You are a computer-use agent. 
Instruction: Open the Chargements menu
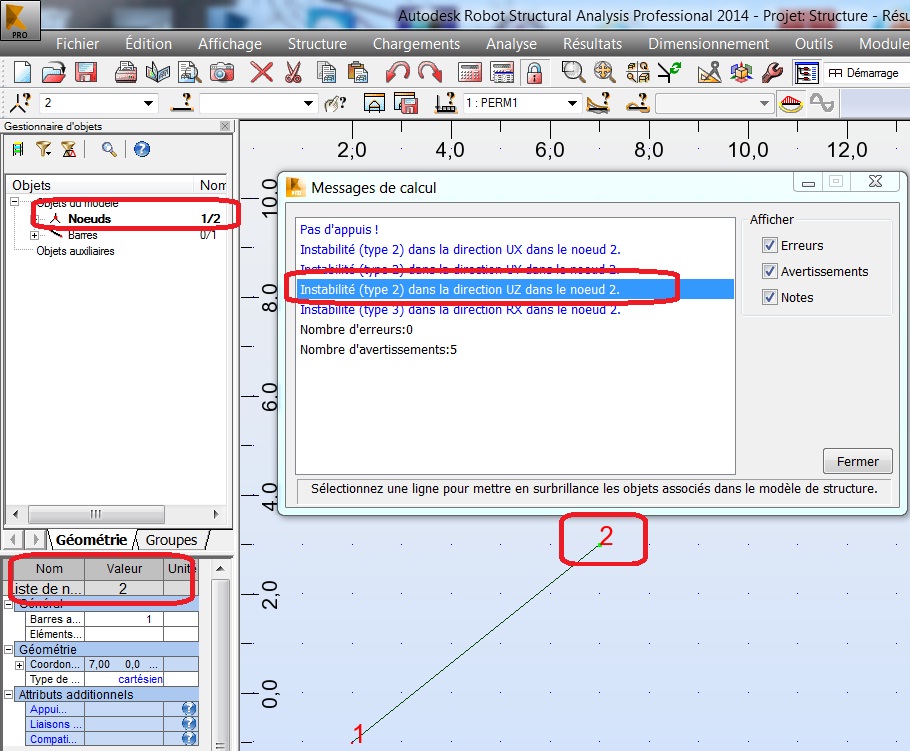[x=416, y=44]
